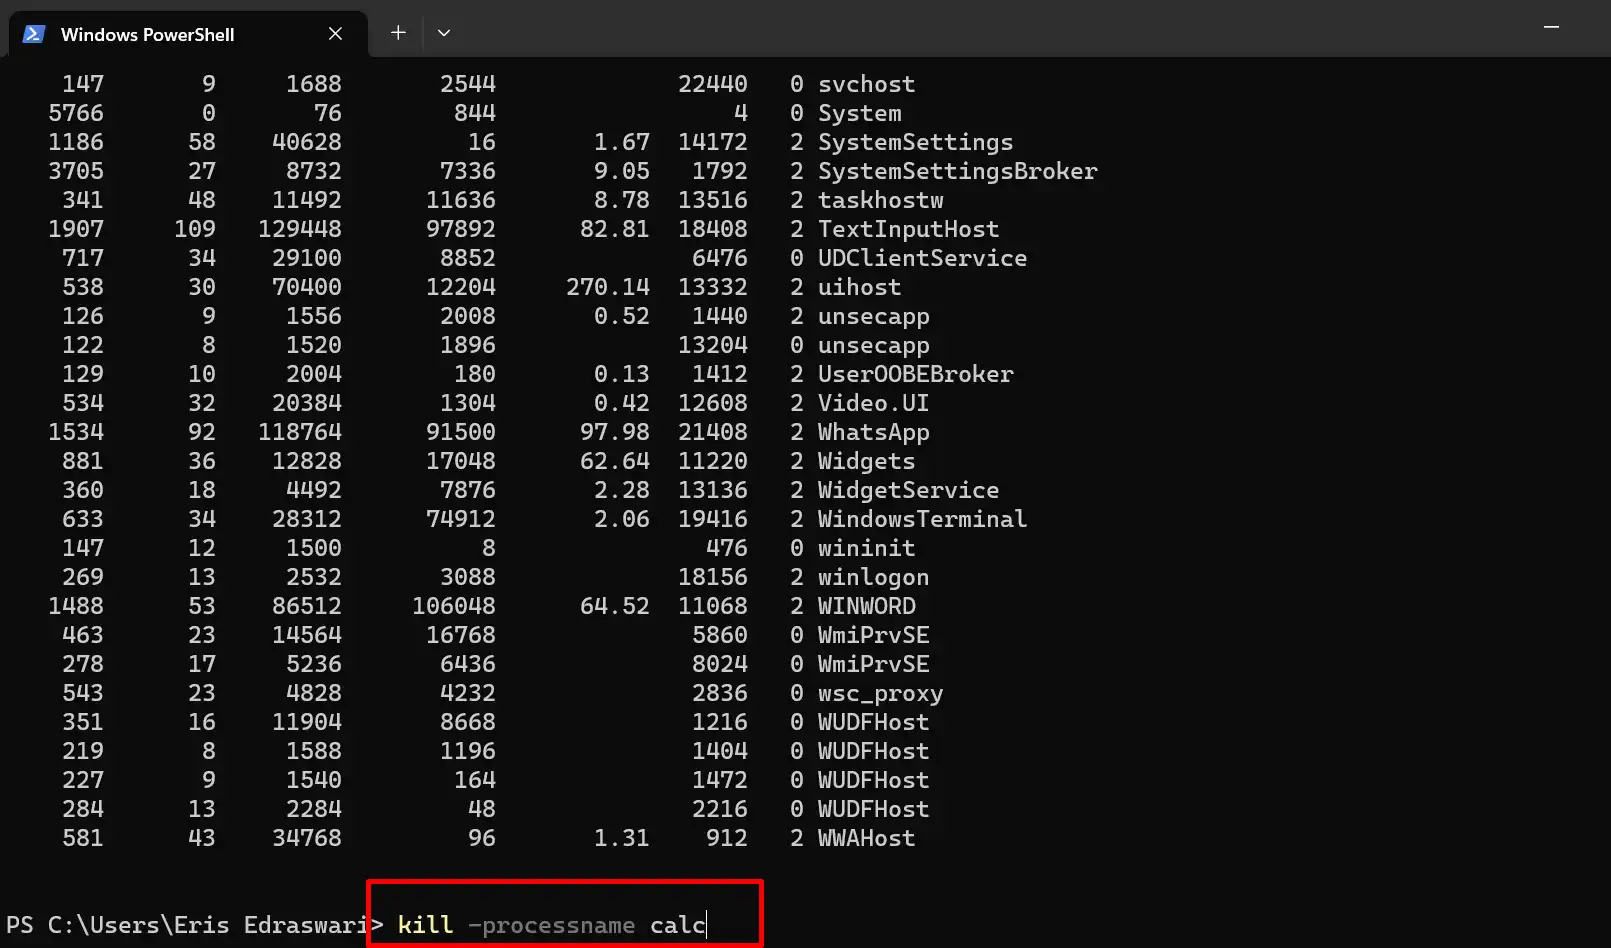
Task: Click the WWAHost process name
Action: (x=866, y=838)
